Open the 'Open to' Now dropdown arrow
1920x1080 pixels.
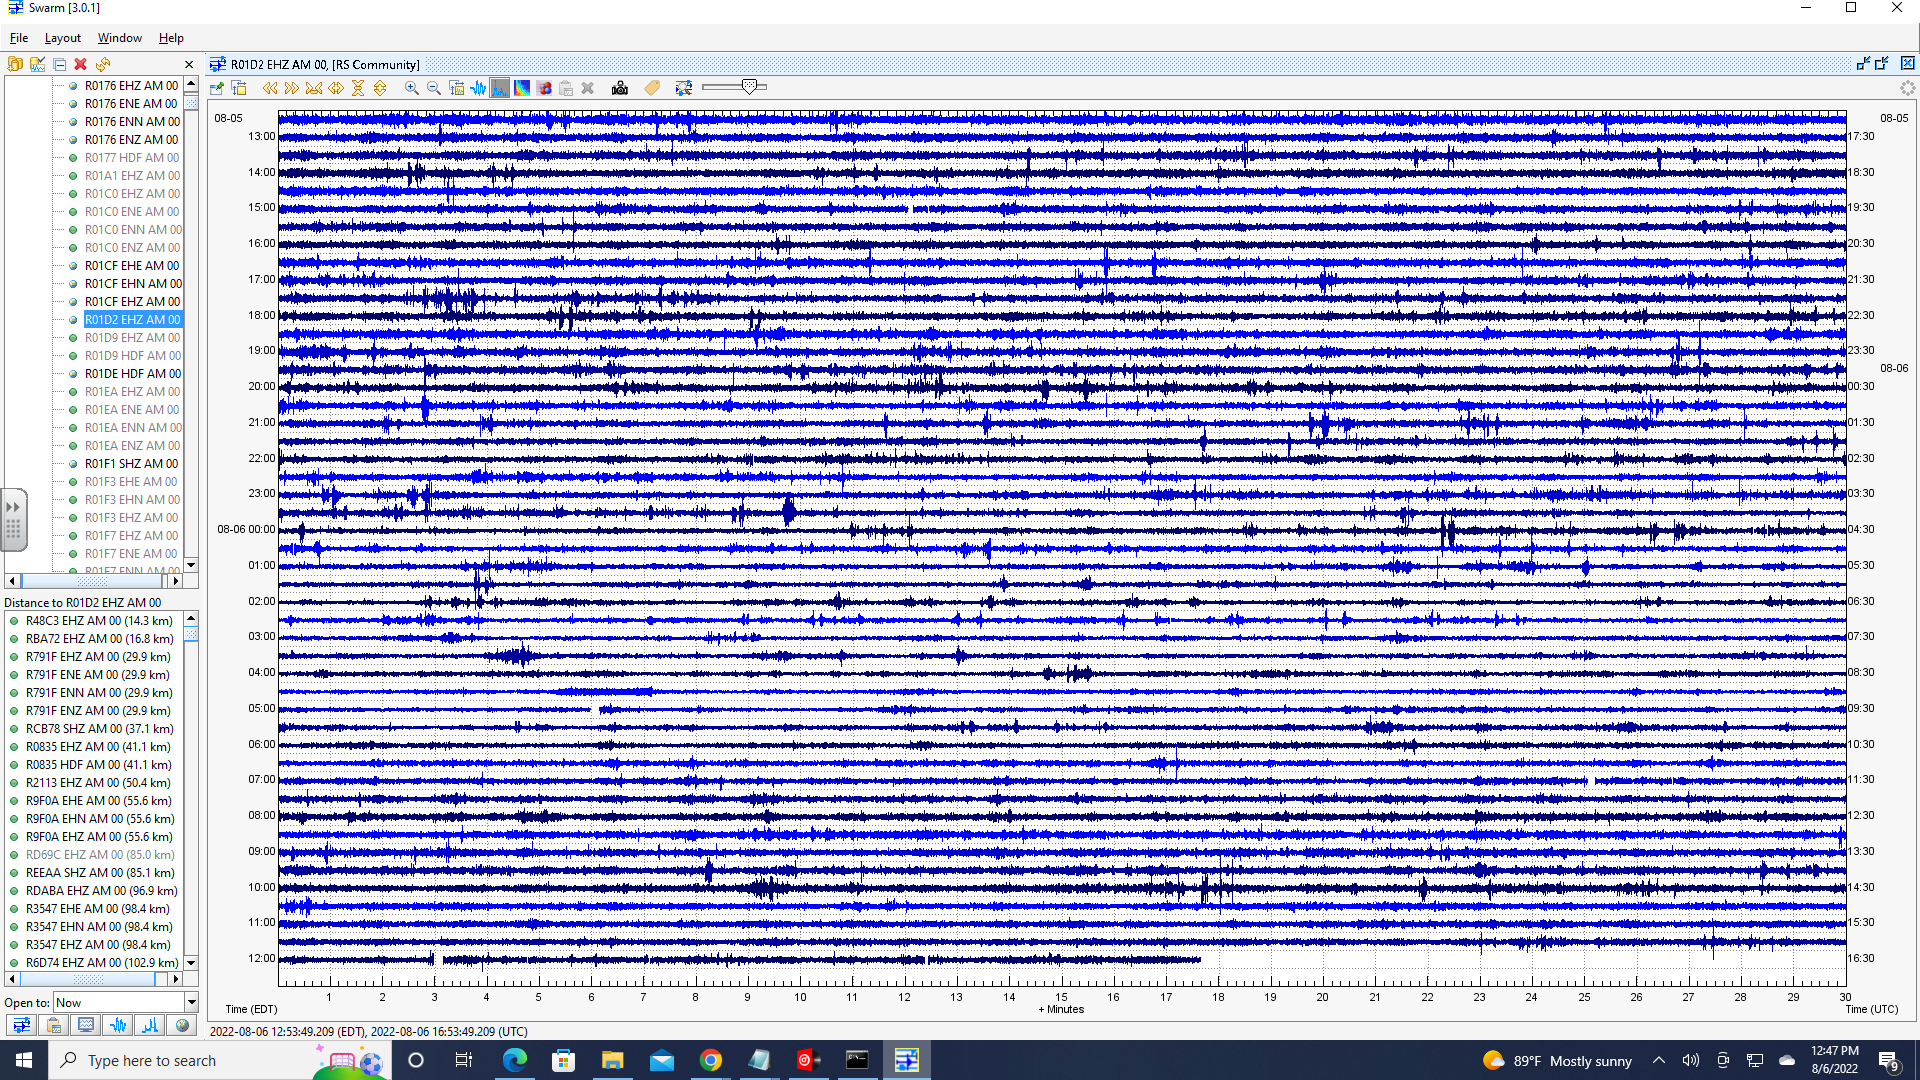[191, 1002]
